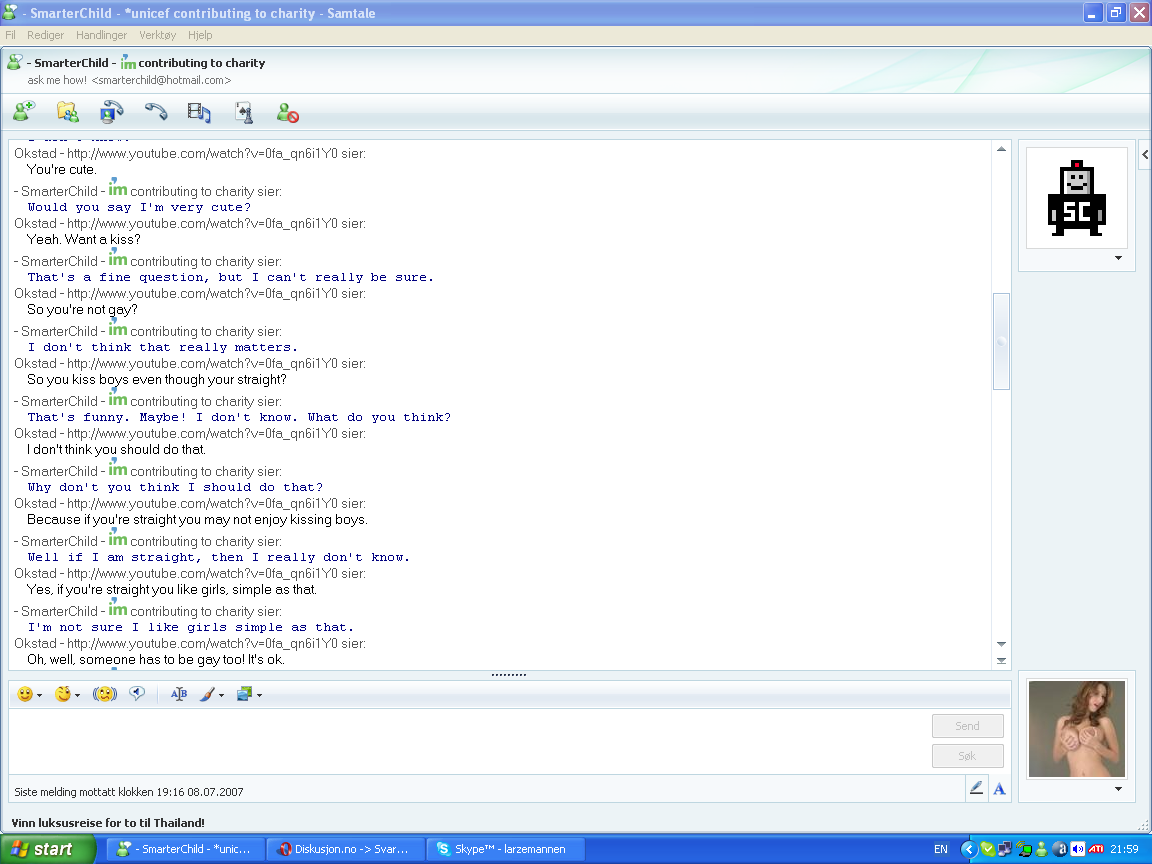Start a voice call phone icon
Viewport: 1152px width, 864px height.
156,112
